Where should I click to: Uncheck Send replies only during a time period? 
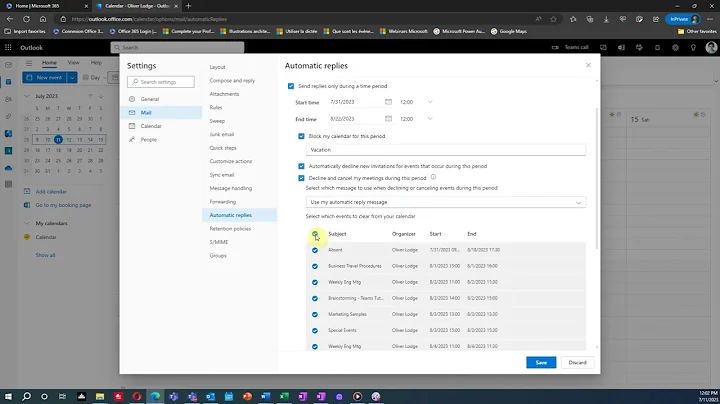291,86
